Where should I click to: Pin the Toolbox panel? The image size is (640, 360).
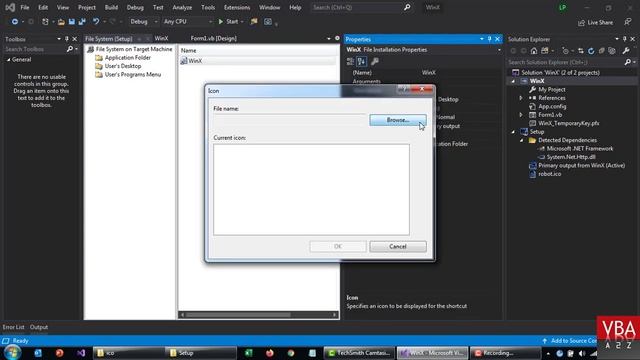[67, 39]
